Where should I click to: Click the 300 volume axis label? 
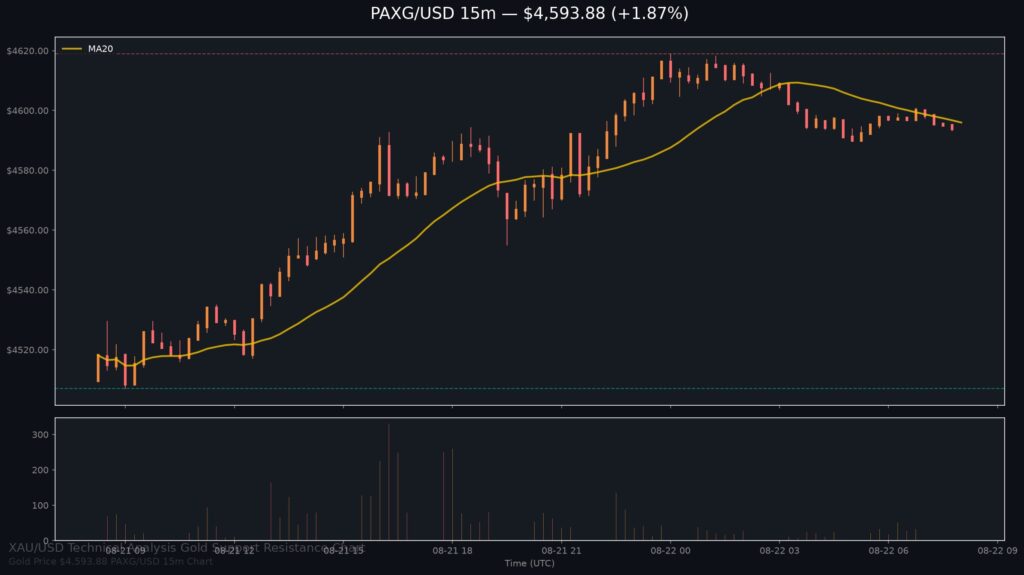[x=40, y=435]
